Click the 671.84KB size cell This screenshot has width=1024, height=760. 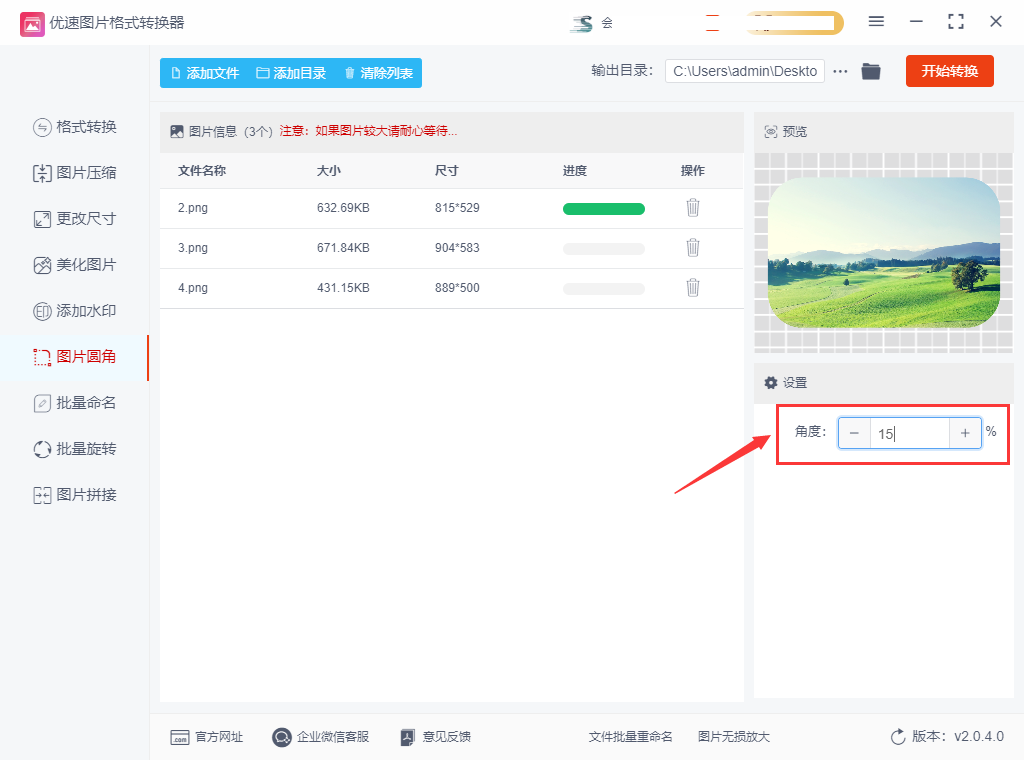pyautogui.click(x=343, y=247)
